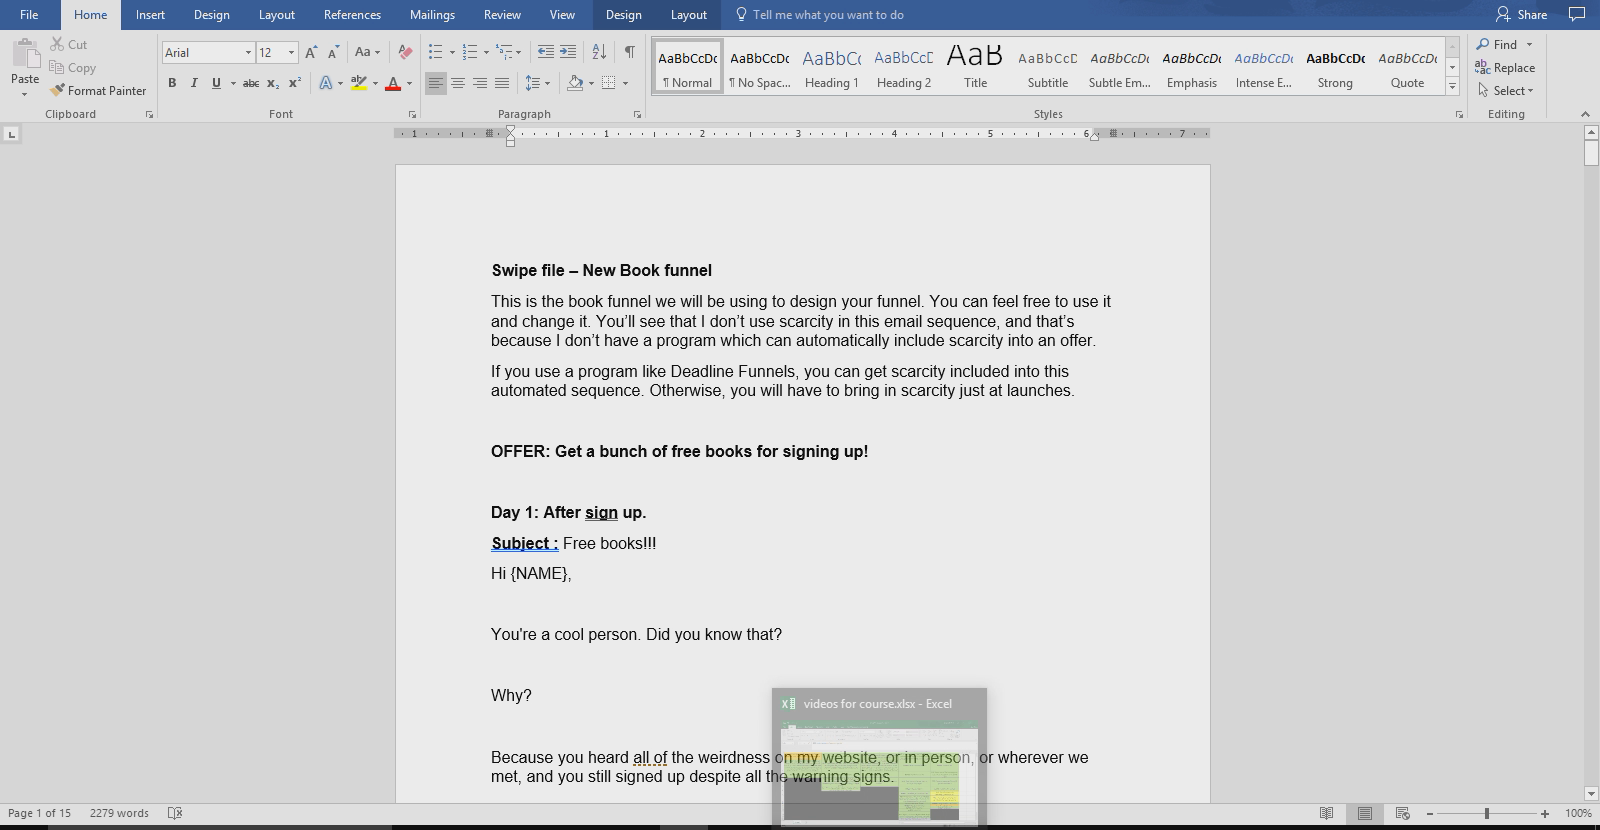Switch to Read Mode view

1326,813
